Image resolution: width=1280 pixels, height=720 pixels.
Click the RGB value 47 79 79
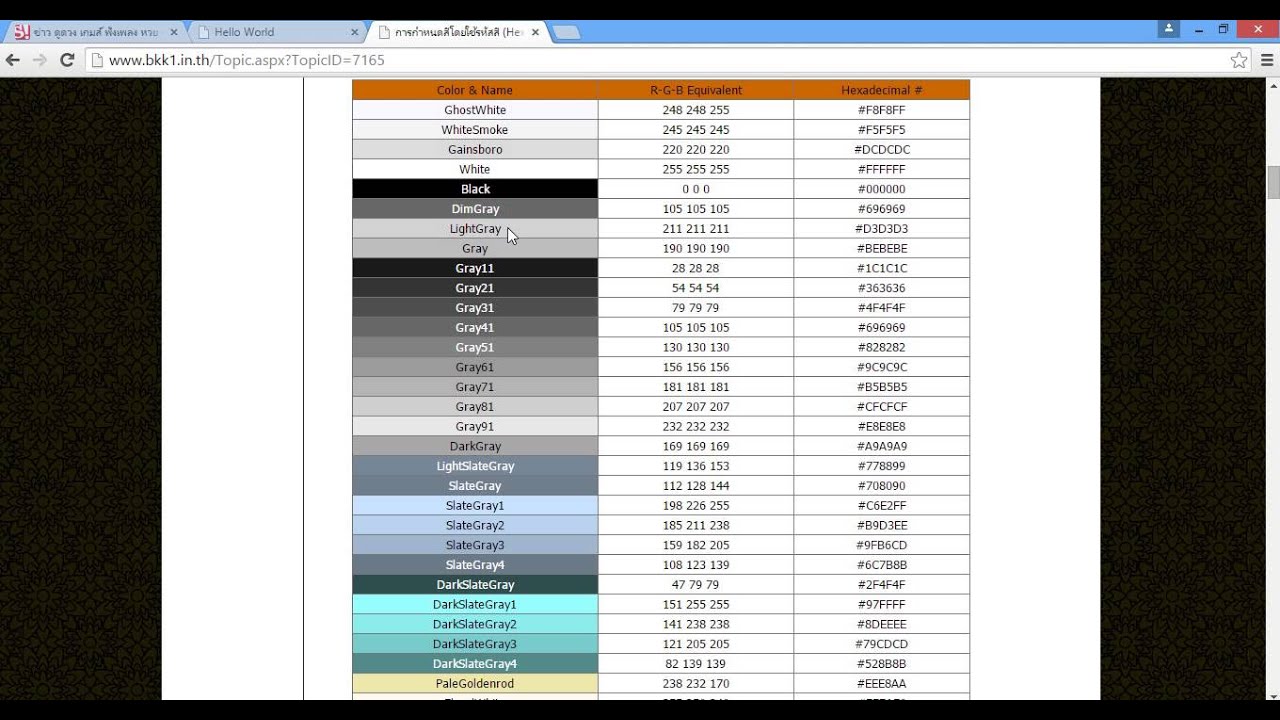[696, 585]
